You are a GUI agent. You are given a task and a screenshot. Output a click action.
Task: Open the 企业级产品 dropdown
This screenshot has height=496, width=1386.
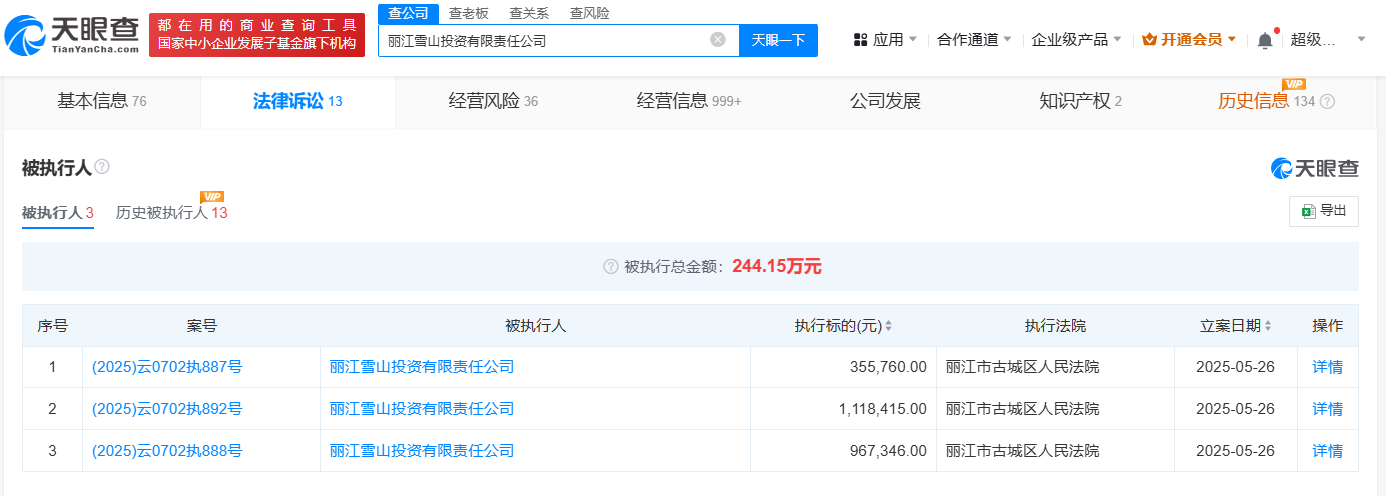click(1076, 40)
